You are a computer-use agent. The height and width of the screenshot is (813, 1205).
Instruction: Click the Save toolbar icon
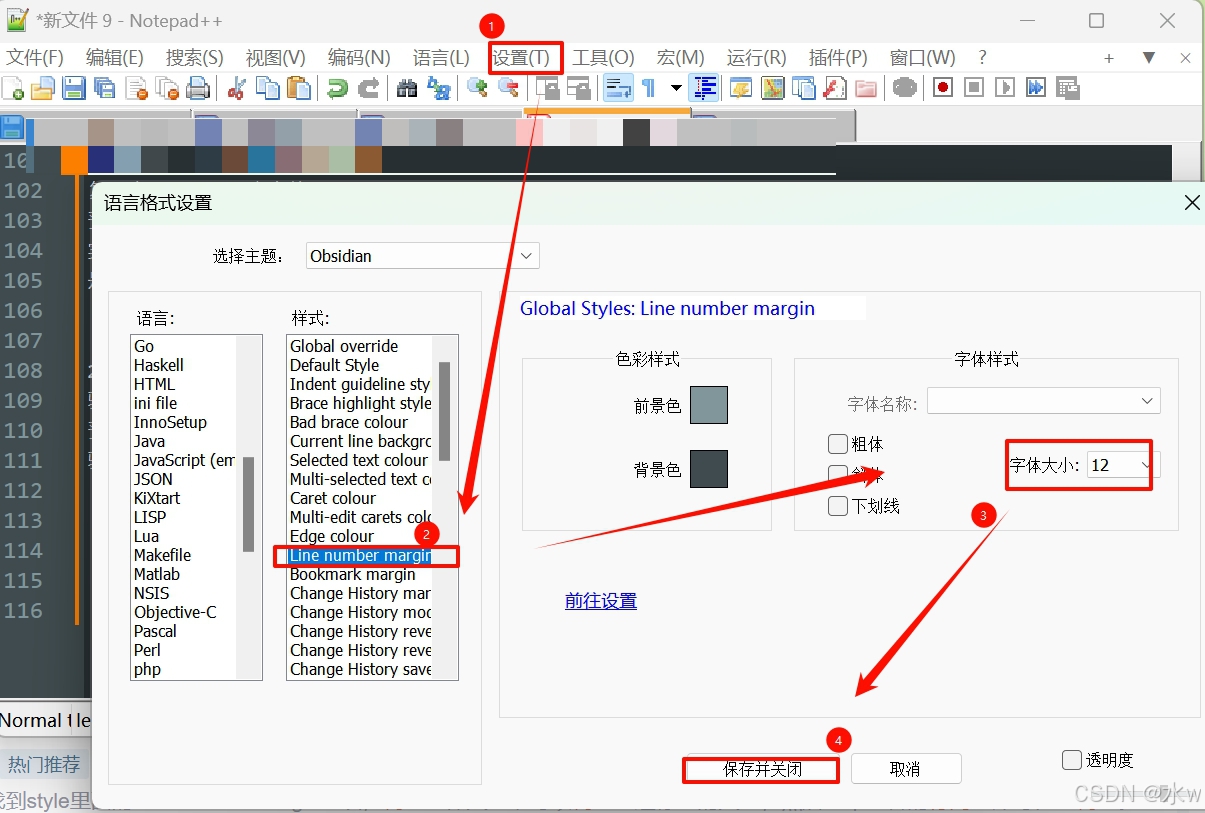pos(74,88)
